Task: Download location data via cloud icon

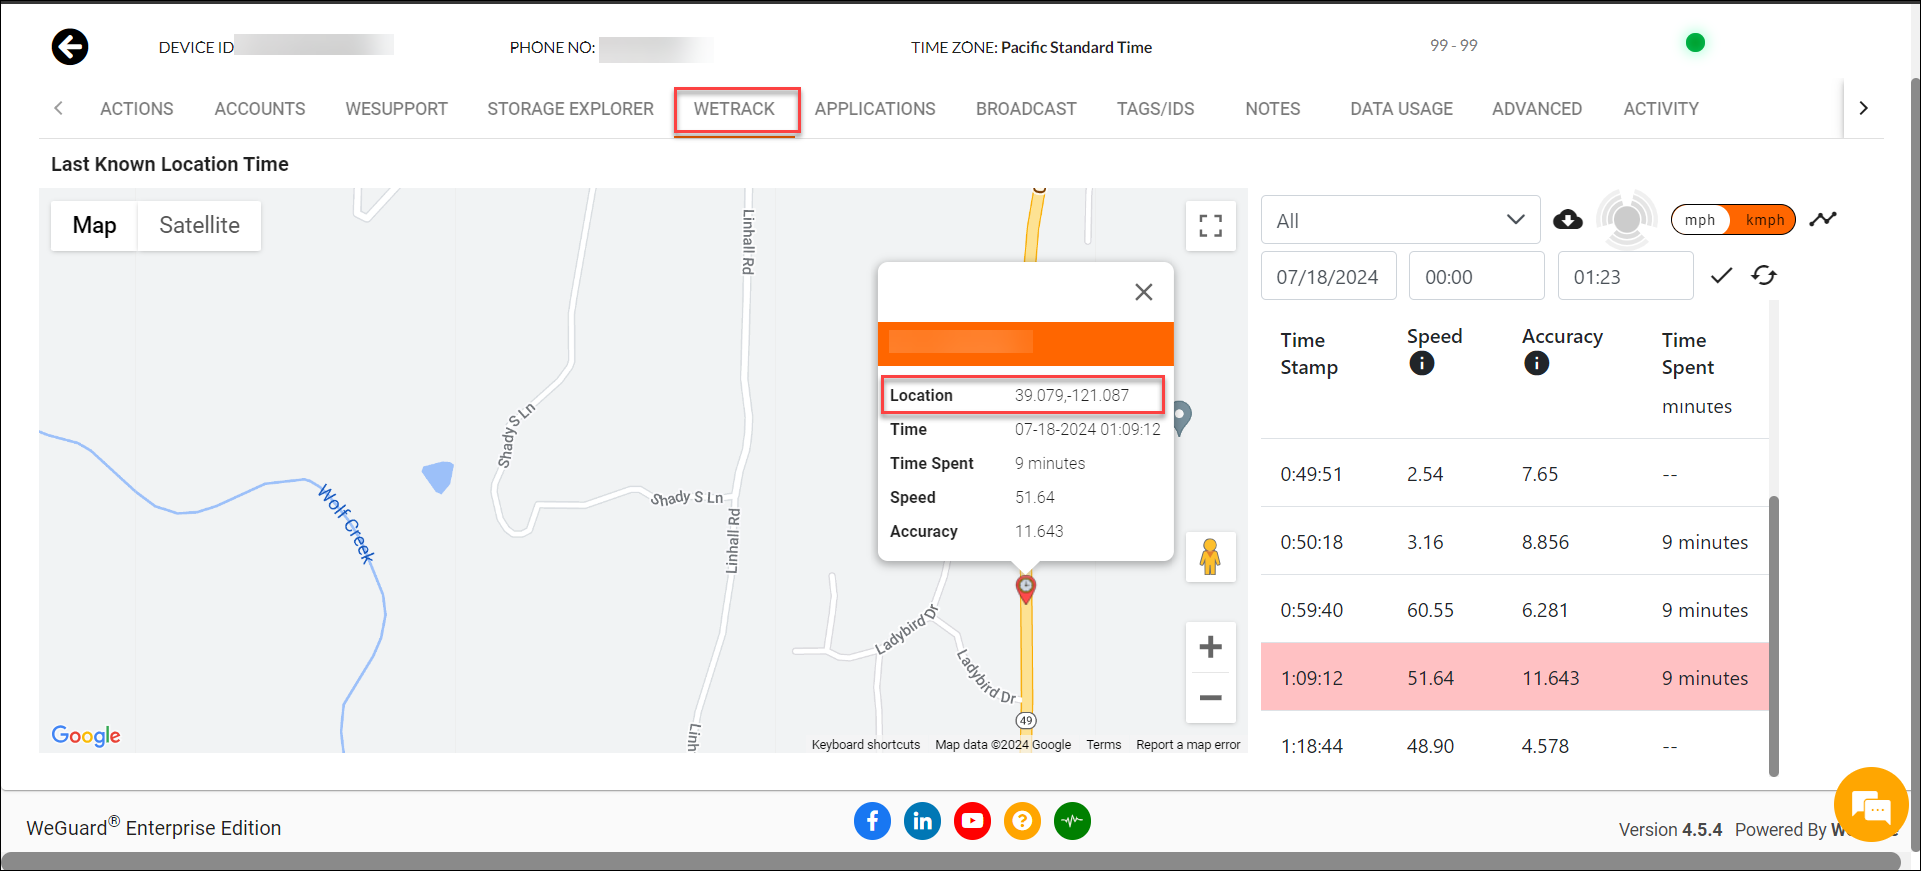Action: (x=1567, y=219)
